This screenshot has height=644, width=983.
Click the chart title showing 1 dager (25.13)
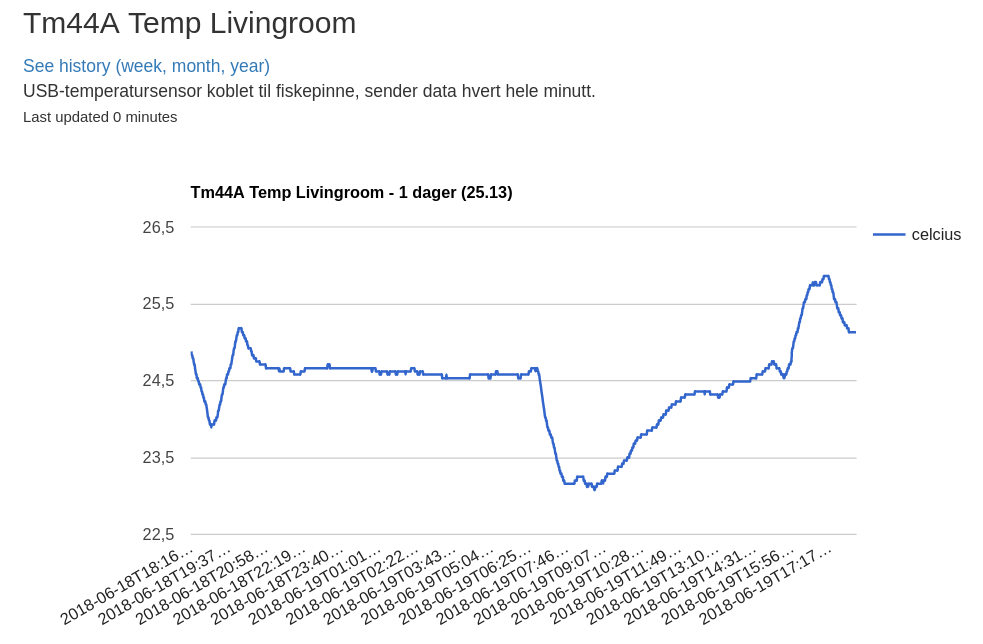point(351,192)
